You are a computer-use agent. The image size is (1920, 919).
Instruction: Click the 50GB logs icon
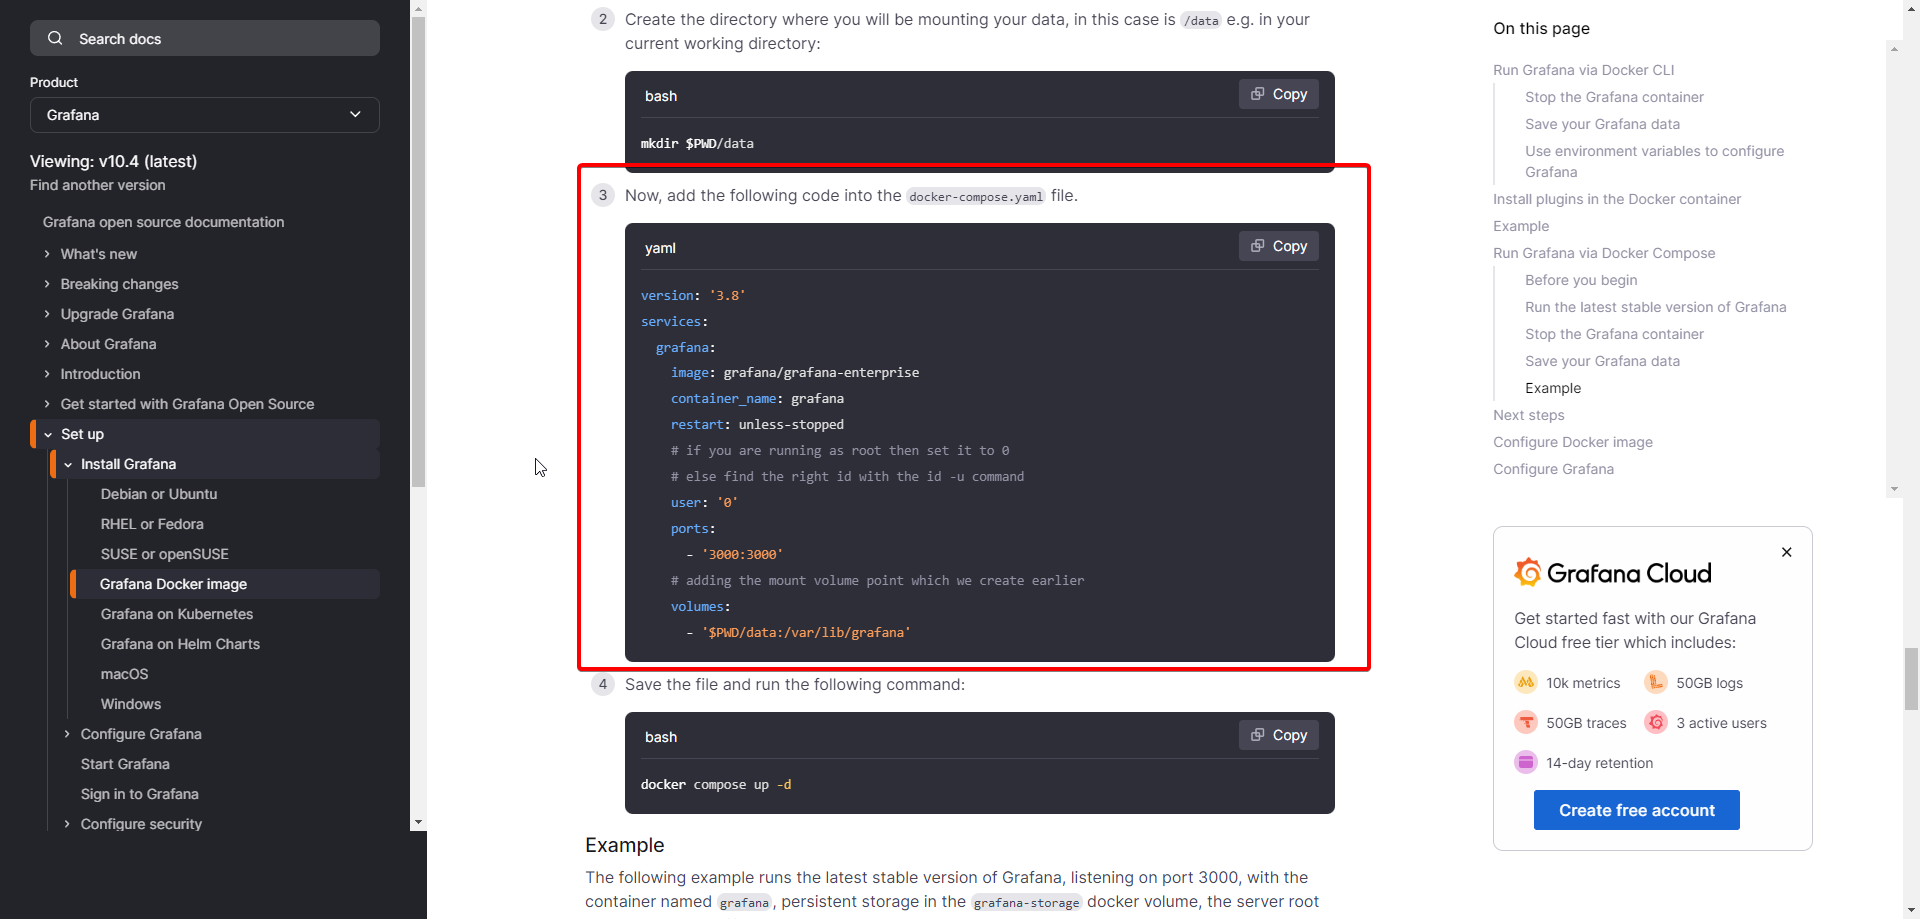[x=1655, y=682]
